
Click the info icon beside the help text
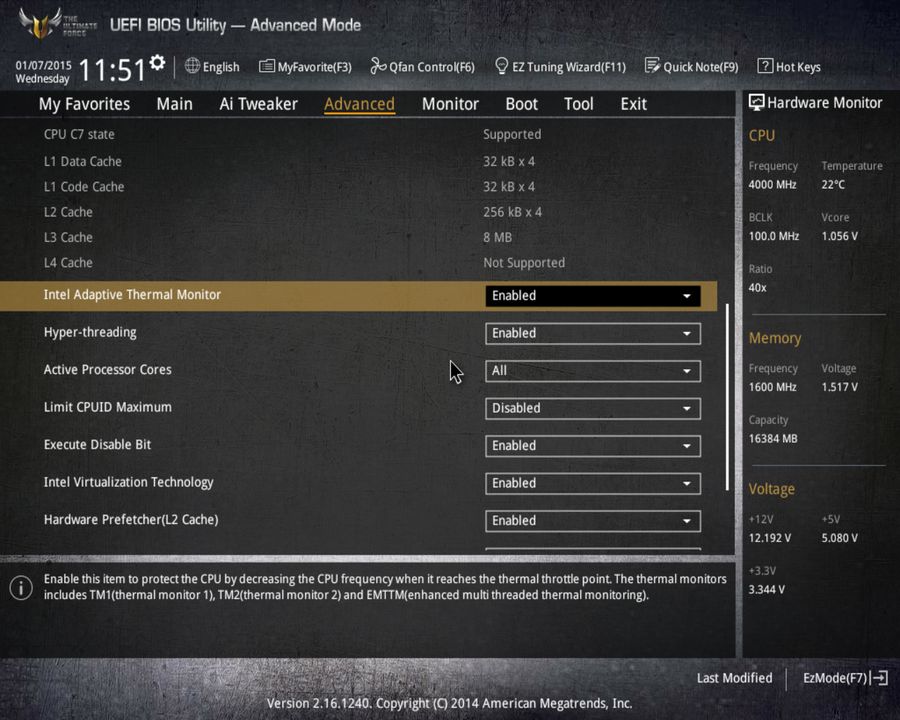[x=21, y=587]
